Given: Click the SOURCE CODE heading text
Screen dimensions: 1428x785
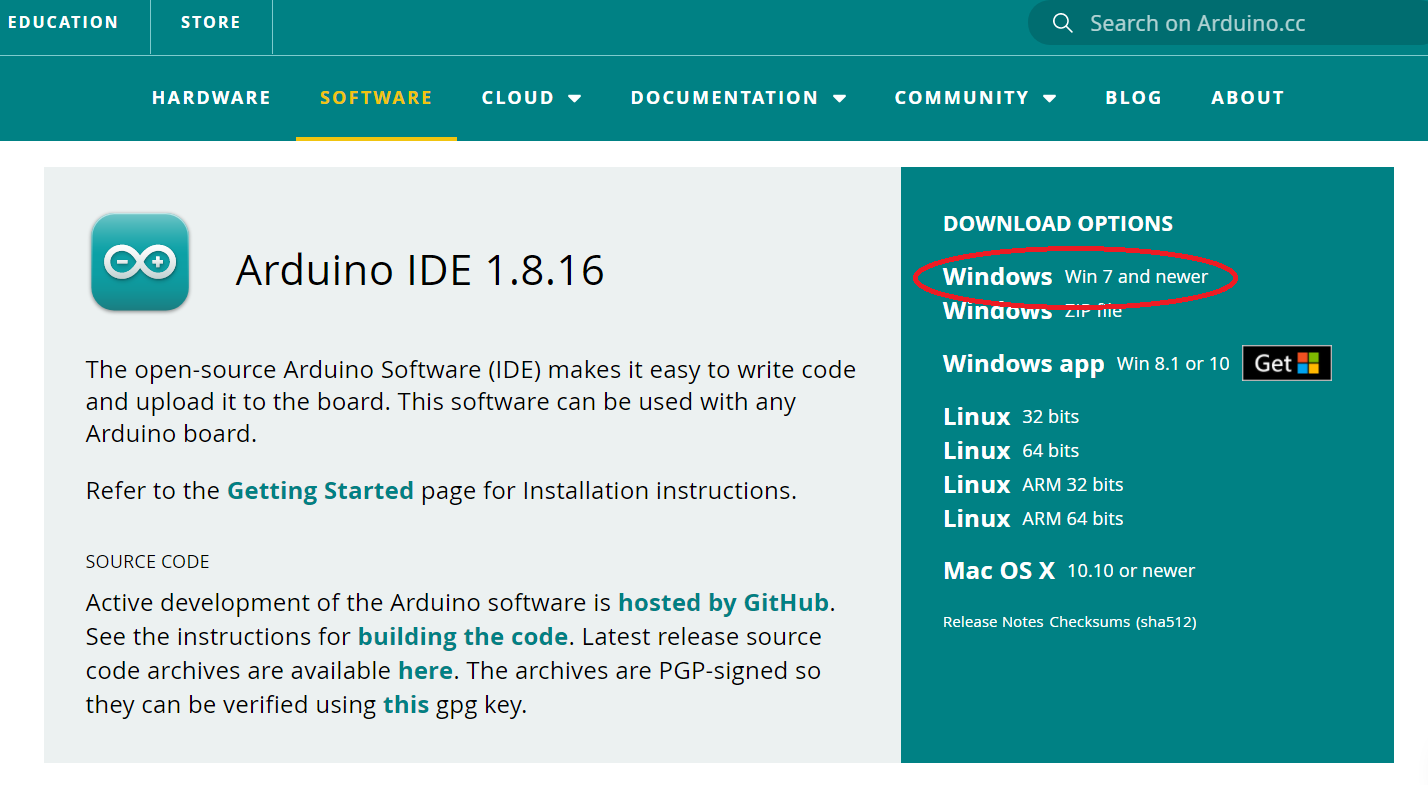Looking at the screenshot, I should click(x=148, y=562).
